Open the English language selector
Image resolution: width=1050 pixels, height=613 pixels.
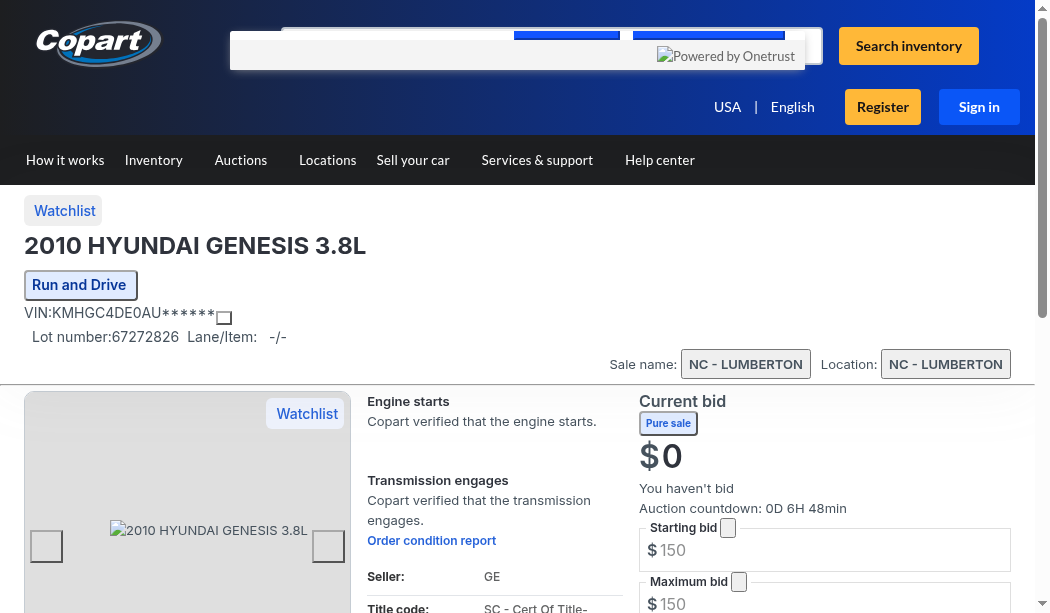click(x=792, y=107)
